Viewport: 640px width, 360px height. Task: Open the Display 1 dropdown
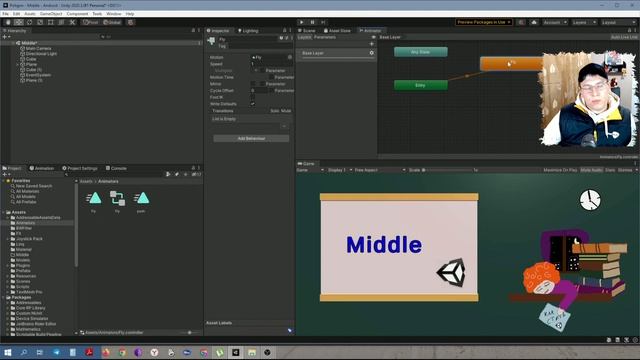pos(339,170)
